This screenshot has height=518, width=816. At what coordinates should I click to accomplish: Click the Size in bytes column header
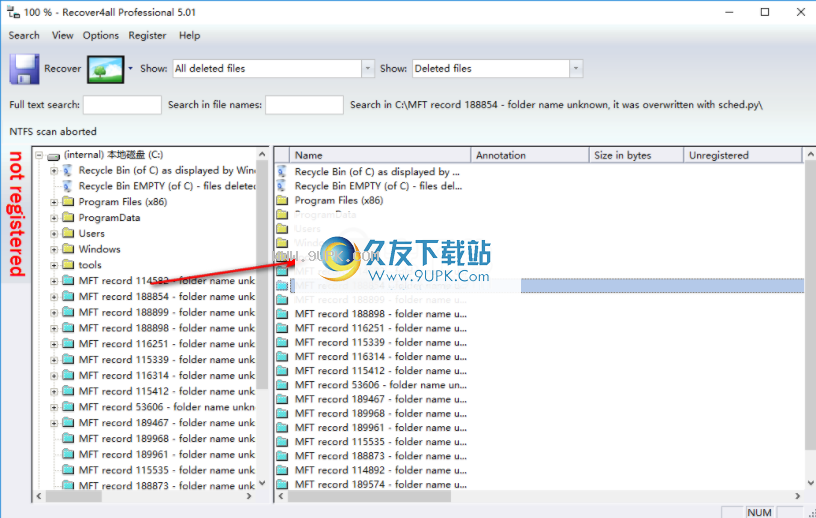(636, 155)
